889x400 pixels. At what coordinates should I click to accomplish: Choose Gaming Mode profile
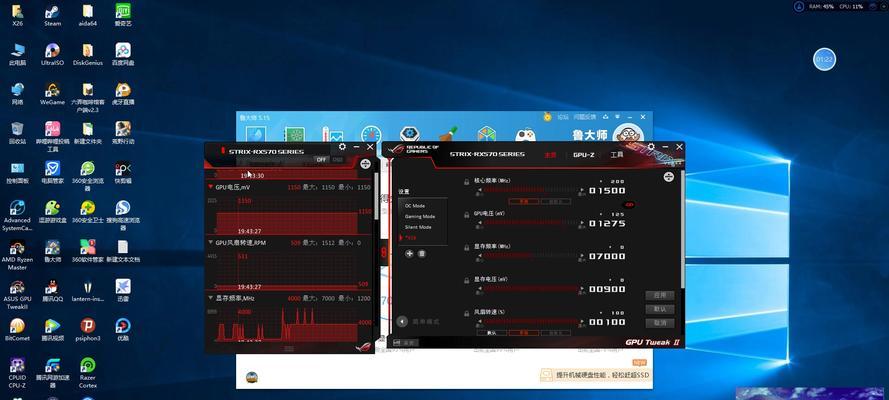(x=420, y=216)
